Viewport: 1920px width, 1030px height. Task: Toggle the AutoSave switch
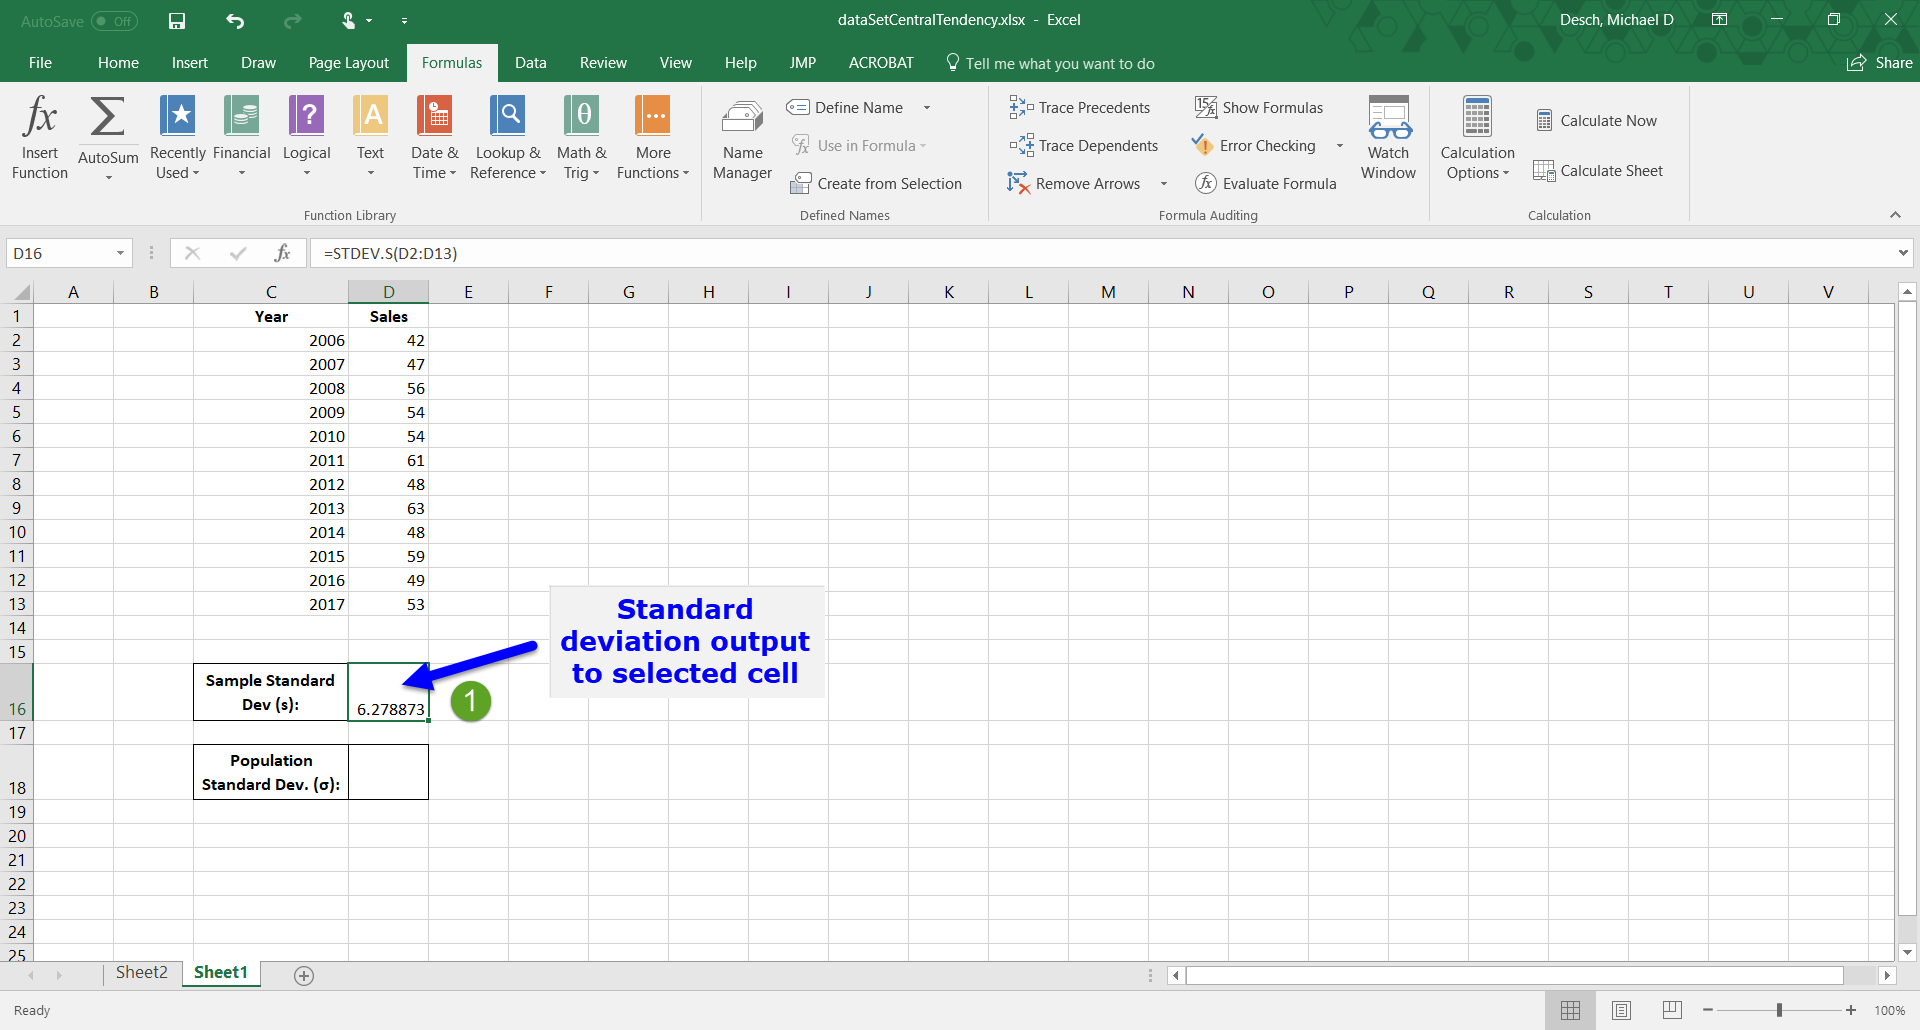pyautogui.click(x=114, y=21)
